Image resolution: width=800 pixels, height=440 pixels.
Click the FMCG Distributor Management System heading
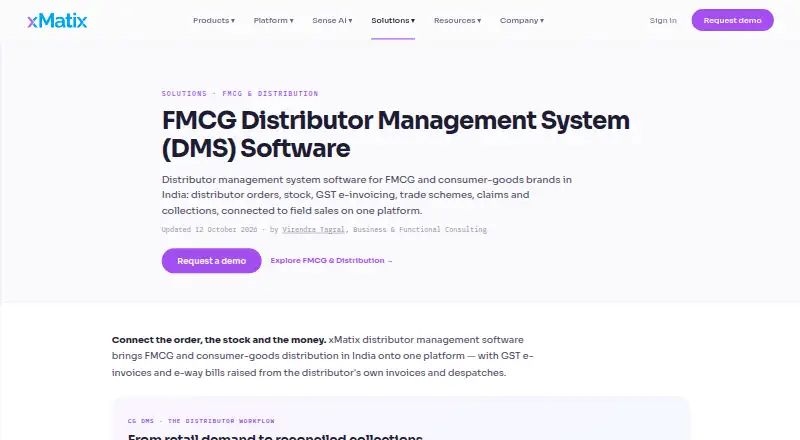[395, 134]
